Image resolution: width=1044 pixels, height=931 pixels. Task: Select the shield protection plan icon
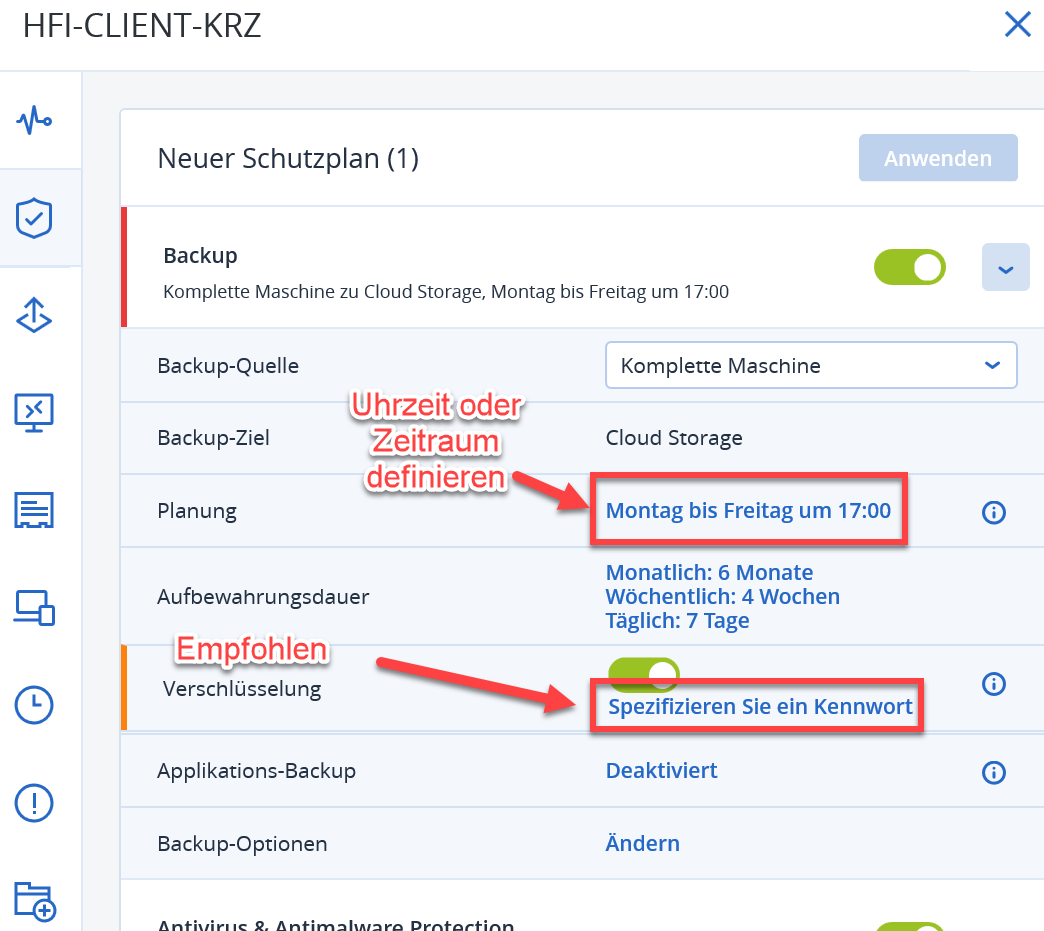(34, 218)
